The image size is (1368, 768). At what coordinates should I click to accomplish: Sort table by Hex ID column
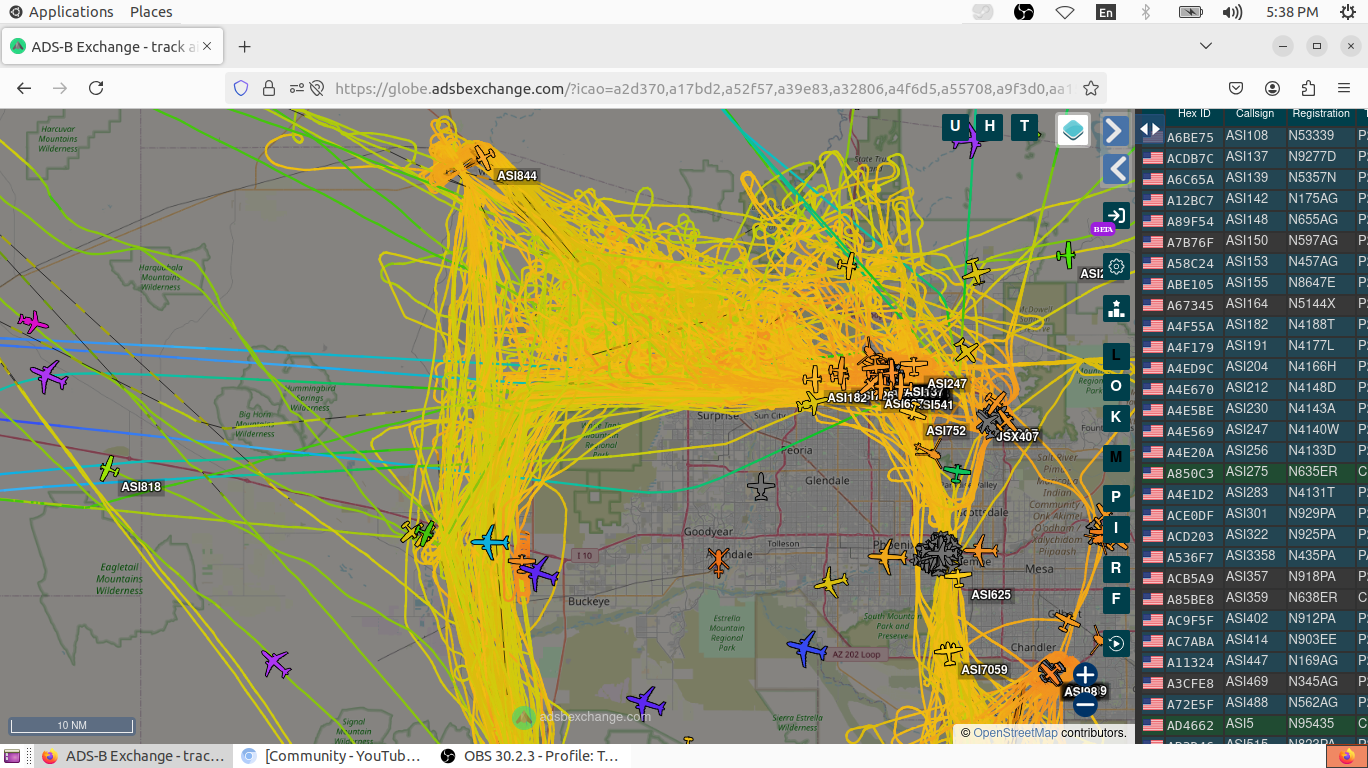[x=1194, y=114]
